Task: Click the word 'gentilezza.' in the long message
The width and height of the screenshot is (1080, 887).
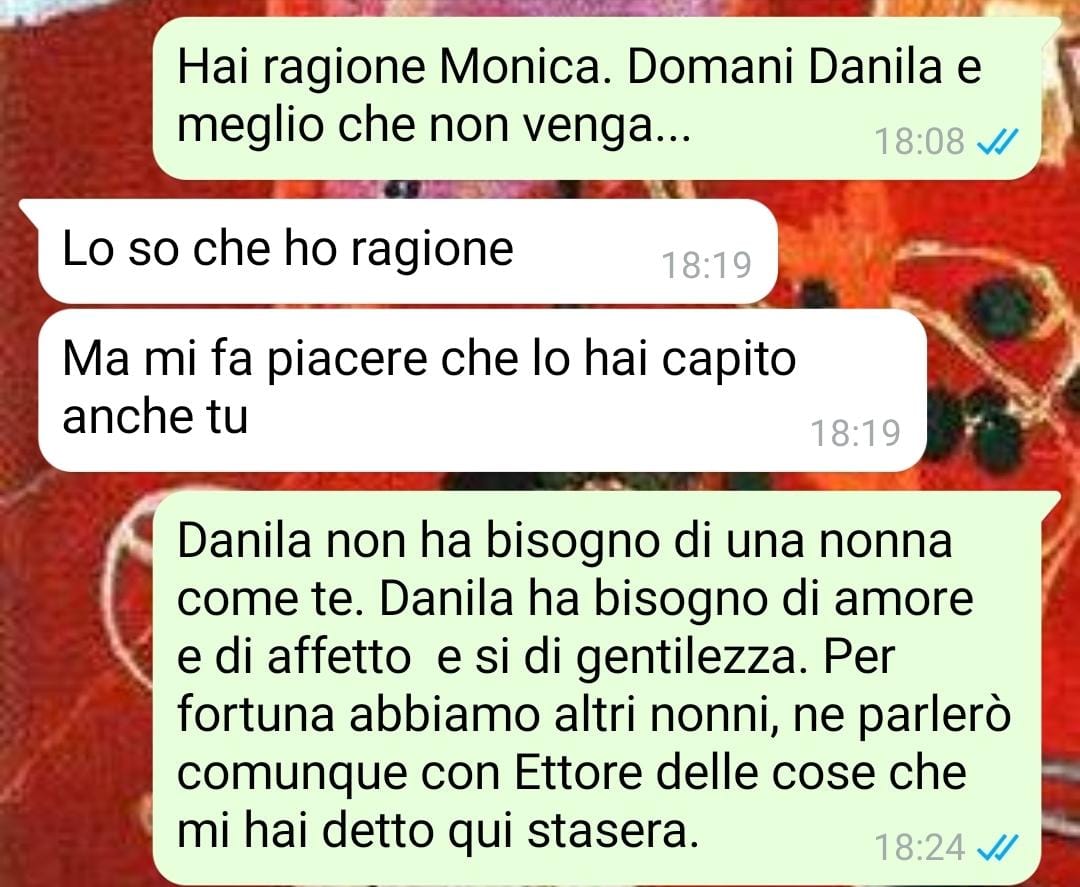Action: click(x=691, y=658)
